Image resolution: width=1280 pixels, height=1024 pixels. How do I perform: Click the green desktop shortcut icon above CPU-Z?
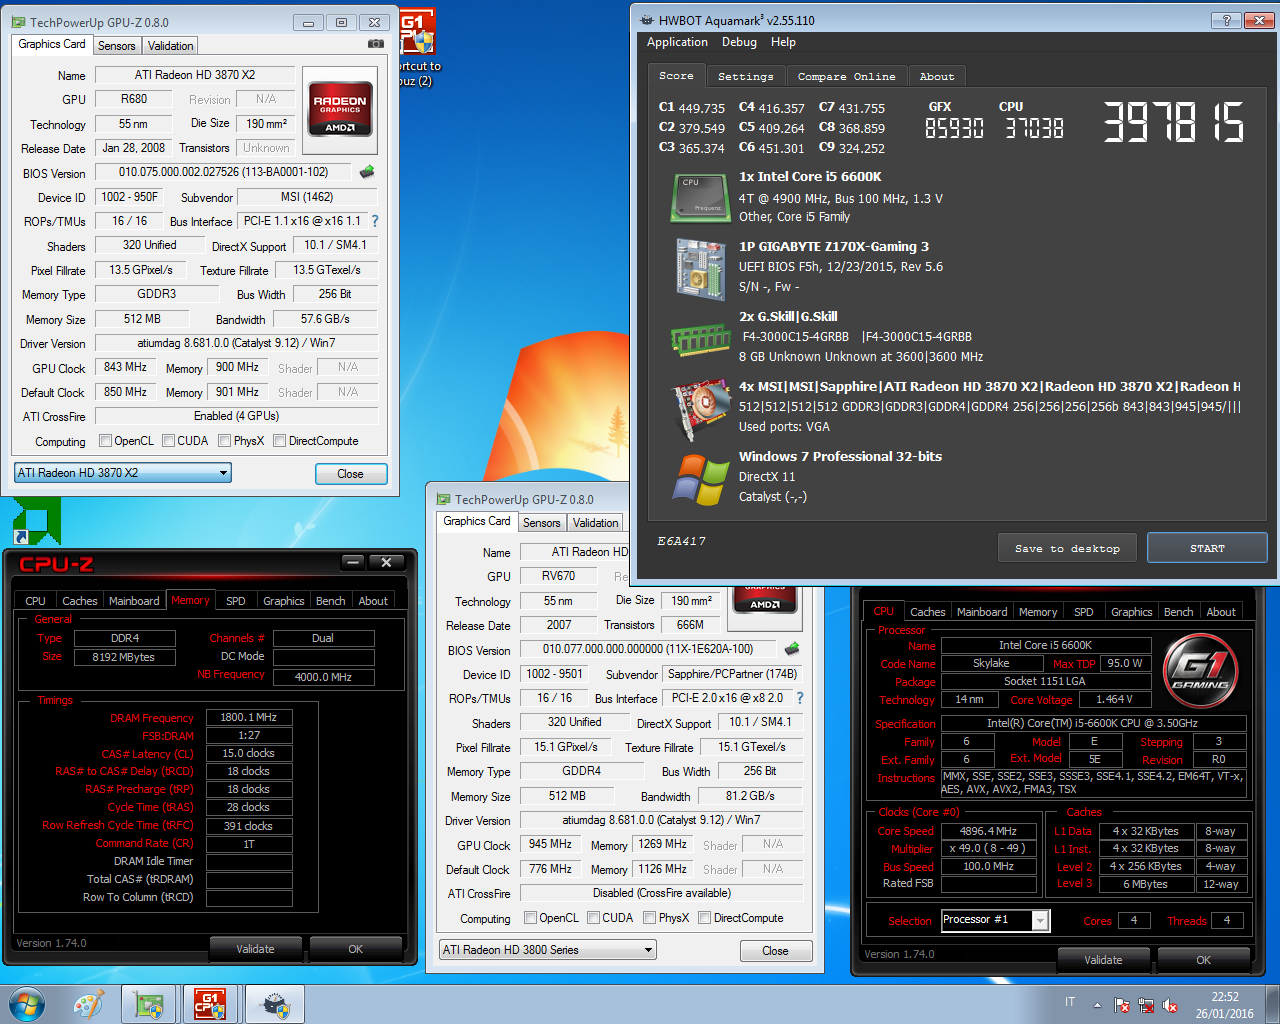(37, 521)
